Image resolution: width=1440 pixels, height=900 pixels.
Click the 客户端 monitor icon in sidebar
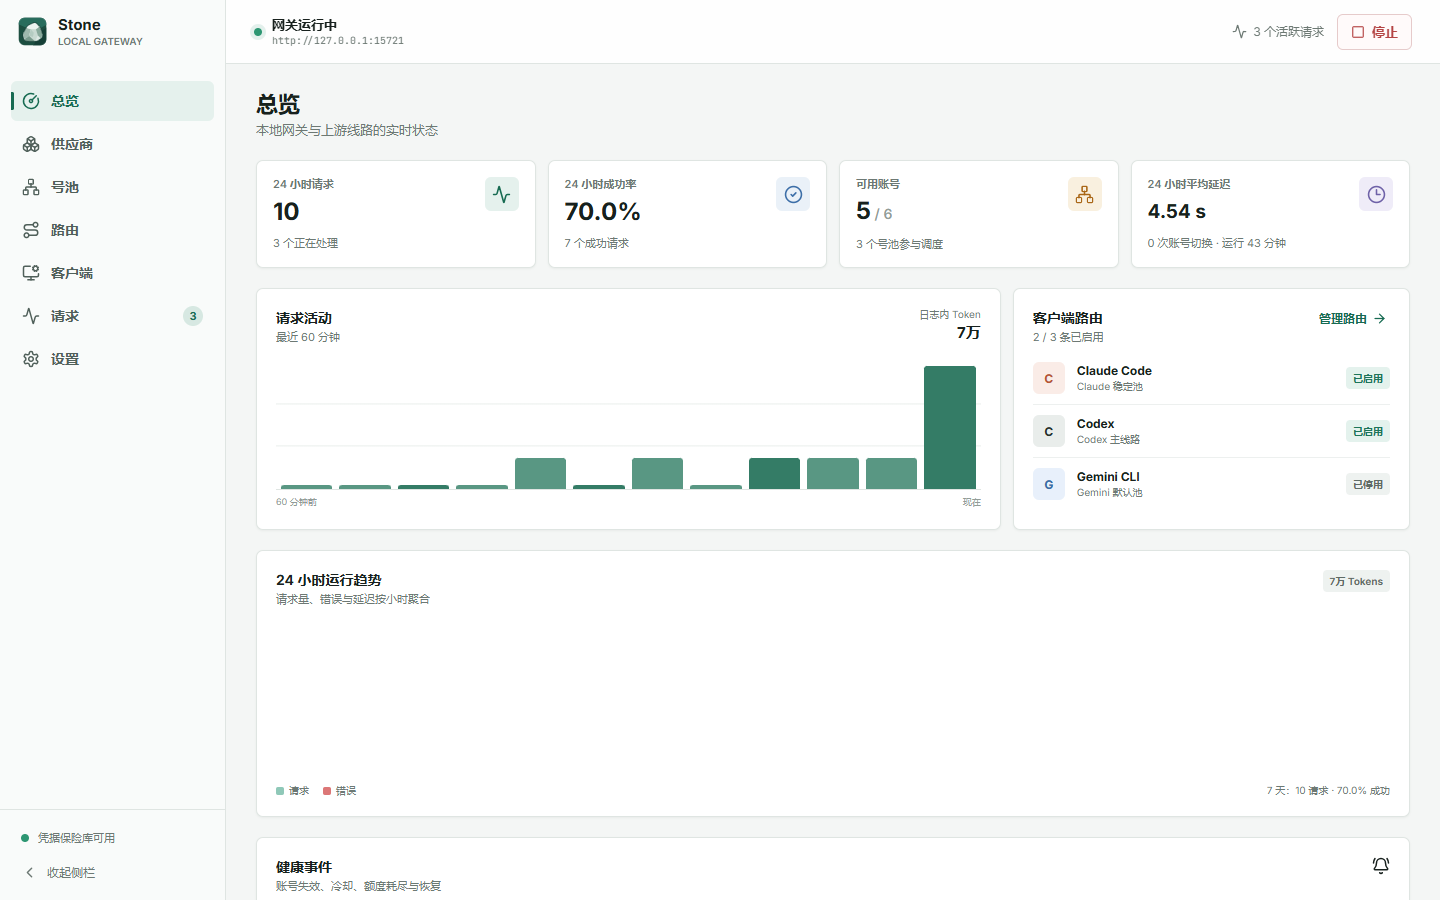(31, 273)
